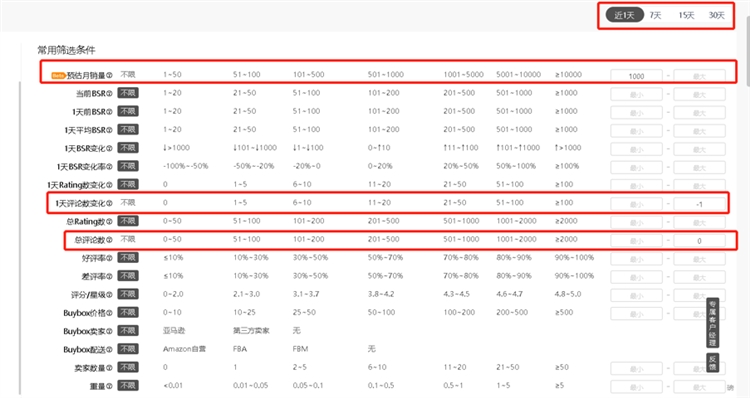Choose FBM under Buybox配送

[300, 349]
